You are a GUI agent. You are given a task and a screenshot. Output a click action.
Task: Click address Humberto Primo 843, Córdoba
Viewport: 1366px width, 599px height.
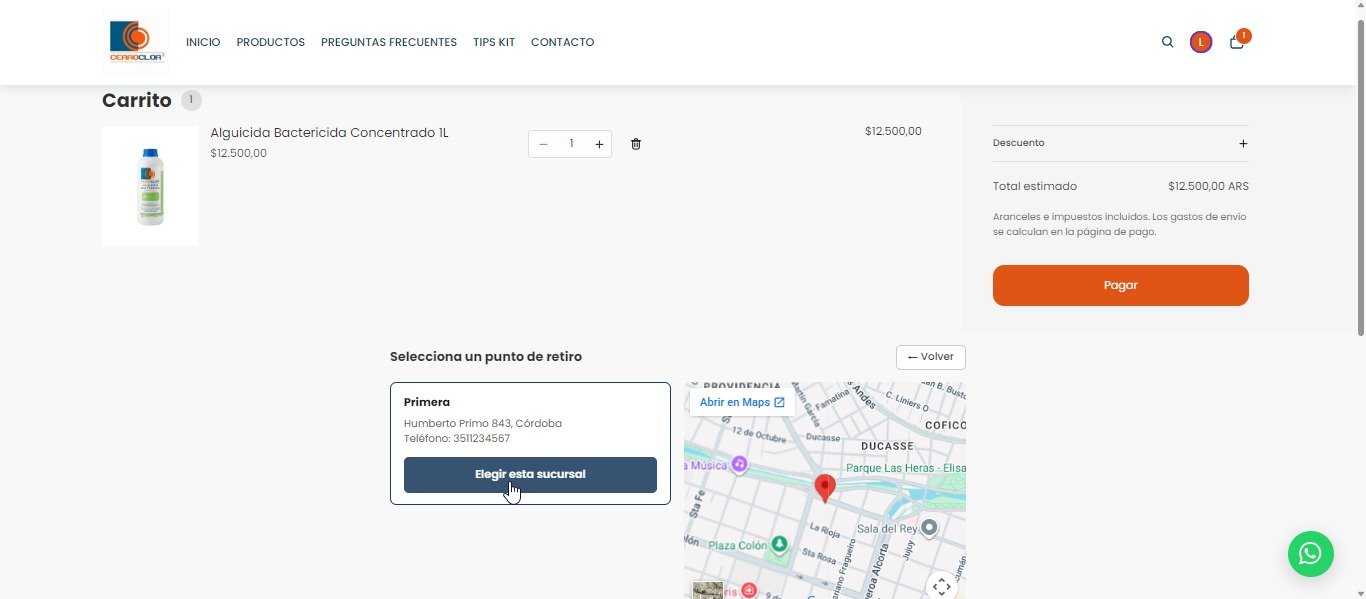(x=483, y=423)
